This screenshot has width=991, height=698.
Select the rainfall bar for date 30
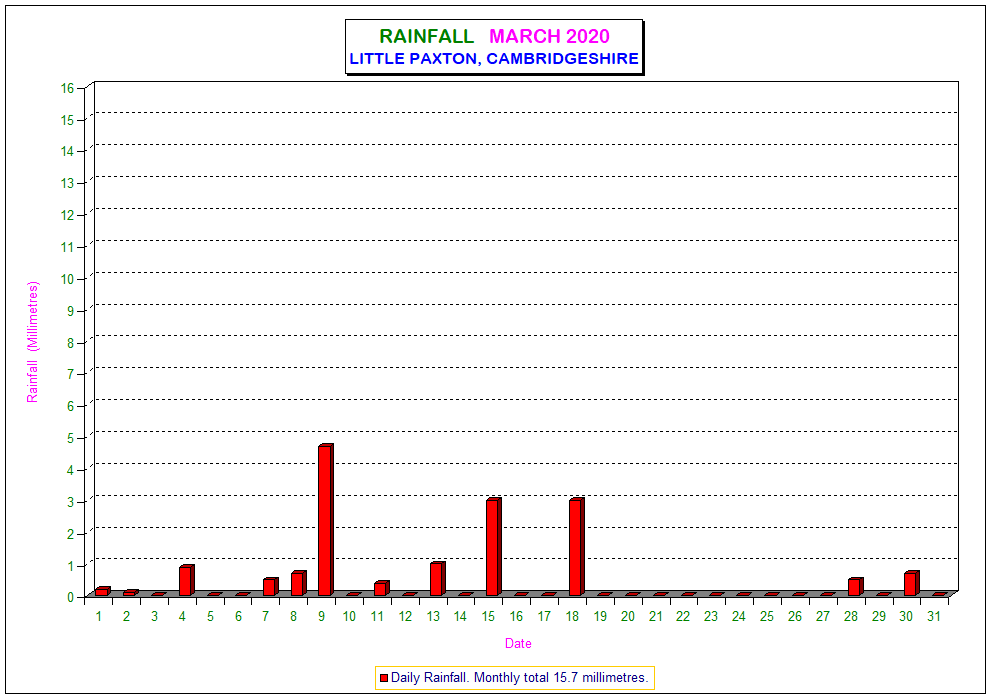coord(911,583)
